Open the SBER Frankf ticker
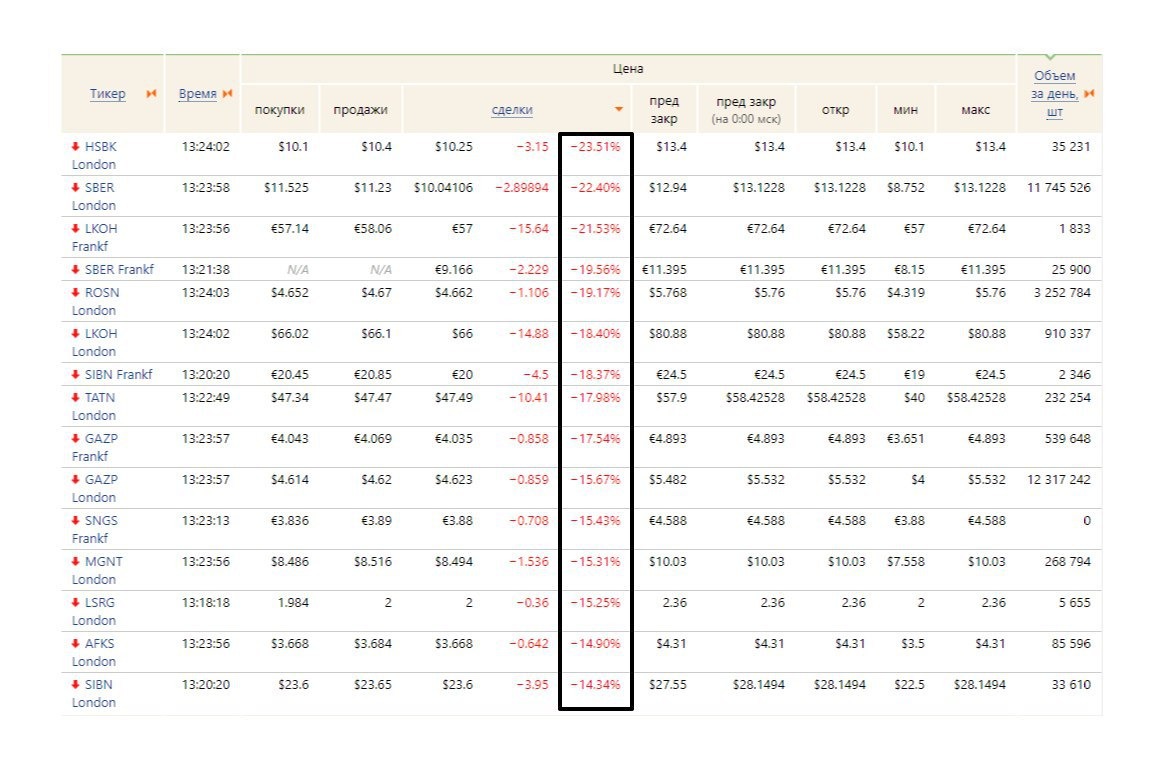 [119, 269]
